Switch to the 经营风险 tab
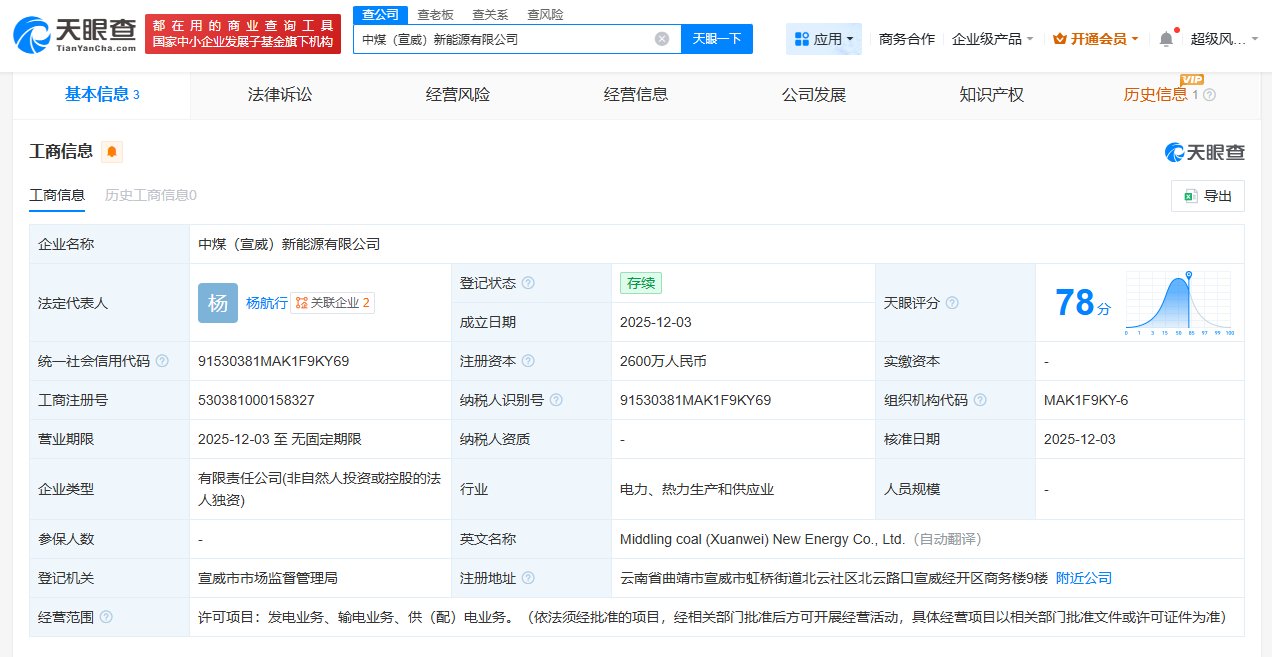Screen dimensions: 1272x657 click(x=458, y=95)
